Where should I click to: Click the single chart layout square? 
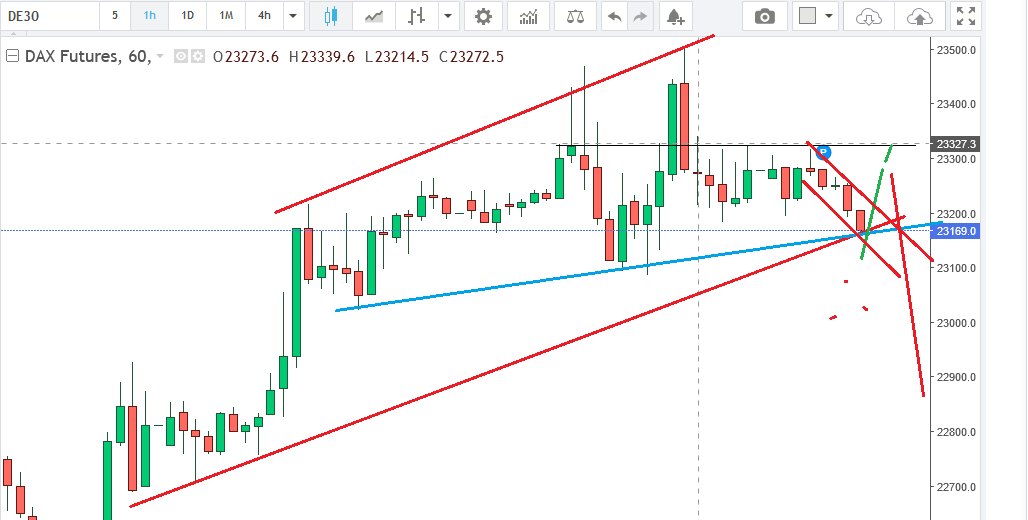(807, 16)
